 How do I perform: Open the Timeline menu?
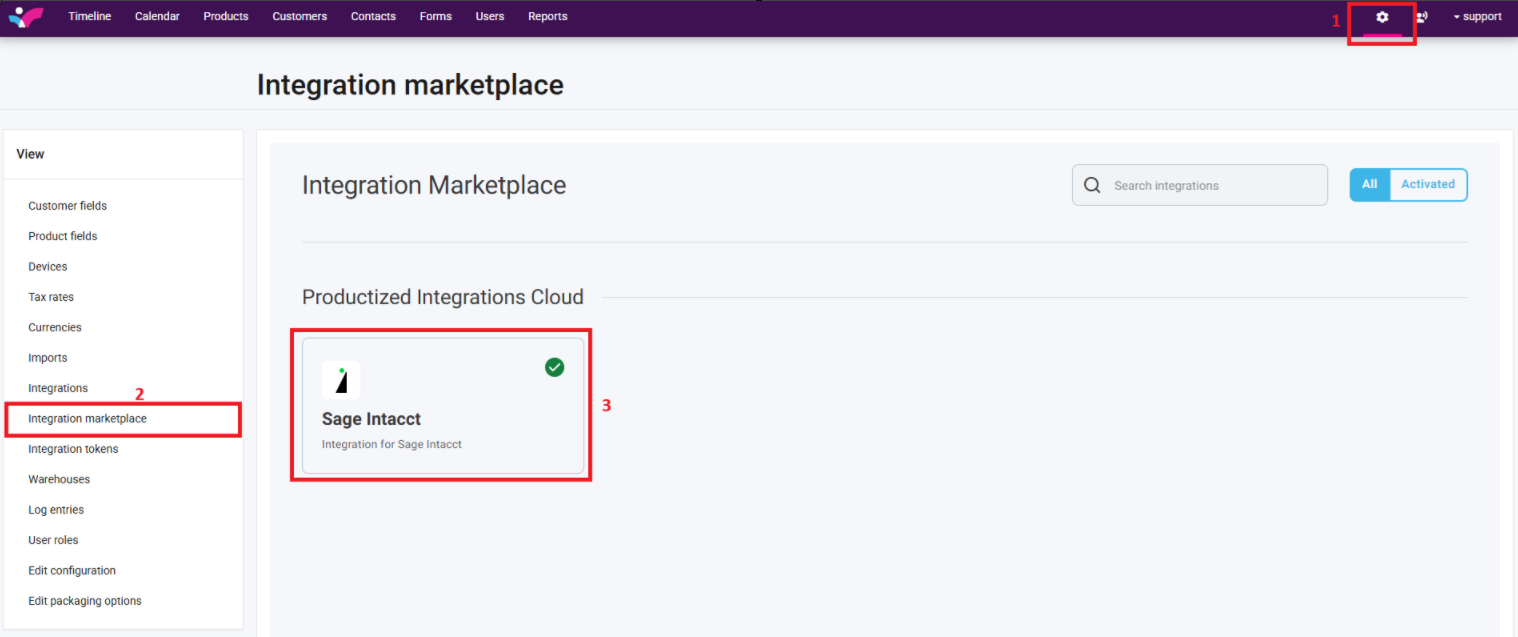click(x=90, y=17)
